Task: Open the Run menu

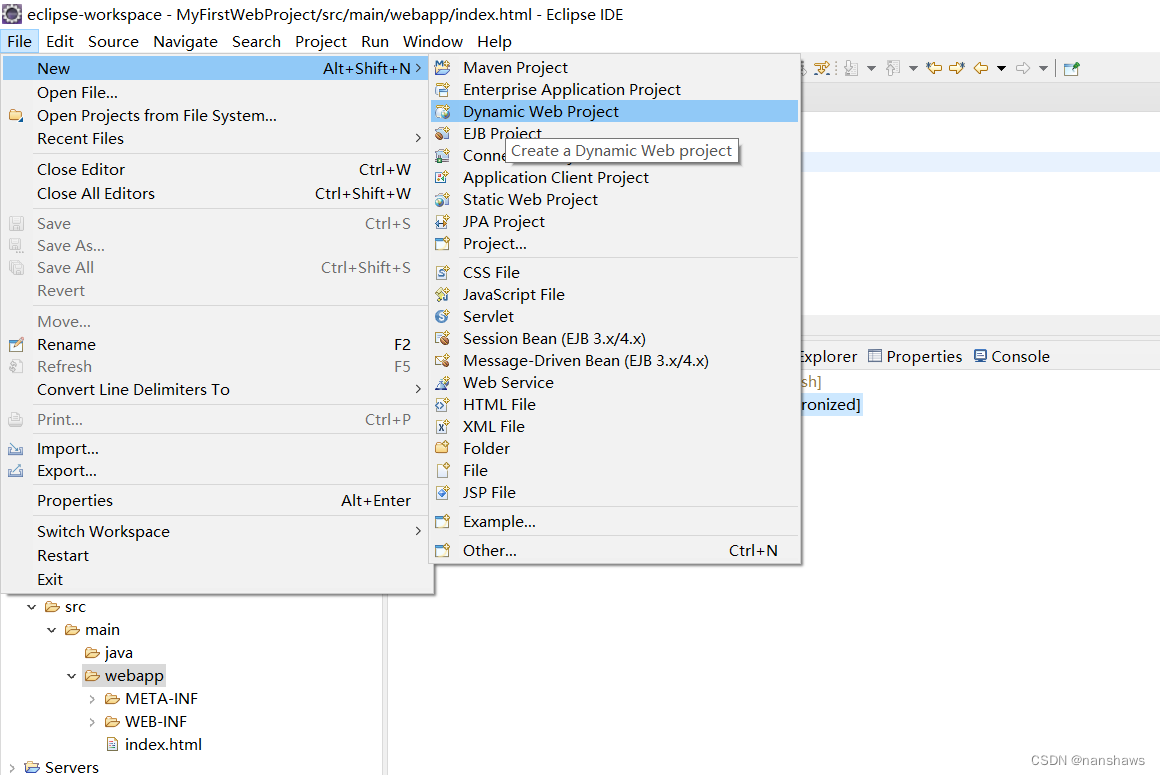Action: coord(374,41)
